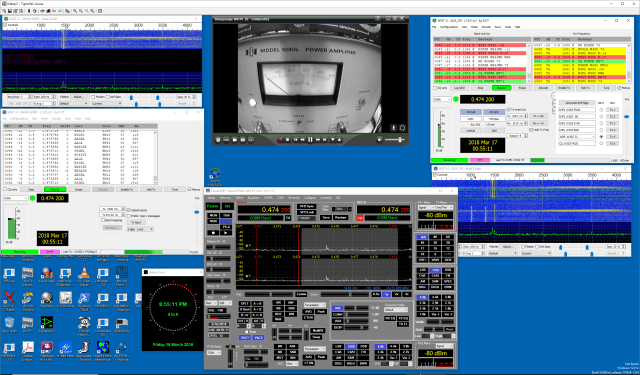Image resolution: width=640 pixels, height=375 pixels.
Task: Toggle SPLT split mode in PowerSDR
Action: click(x=244, y=304)
